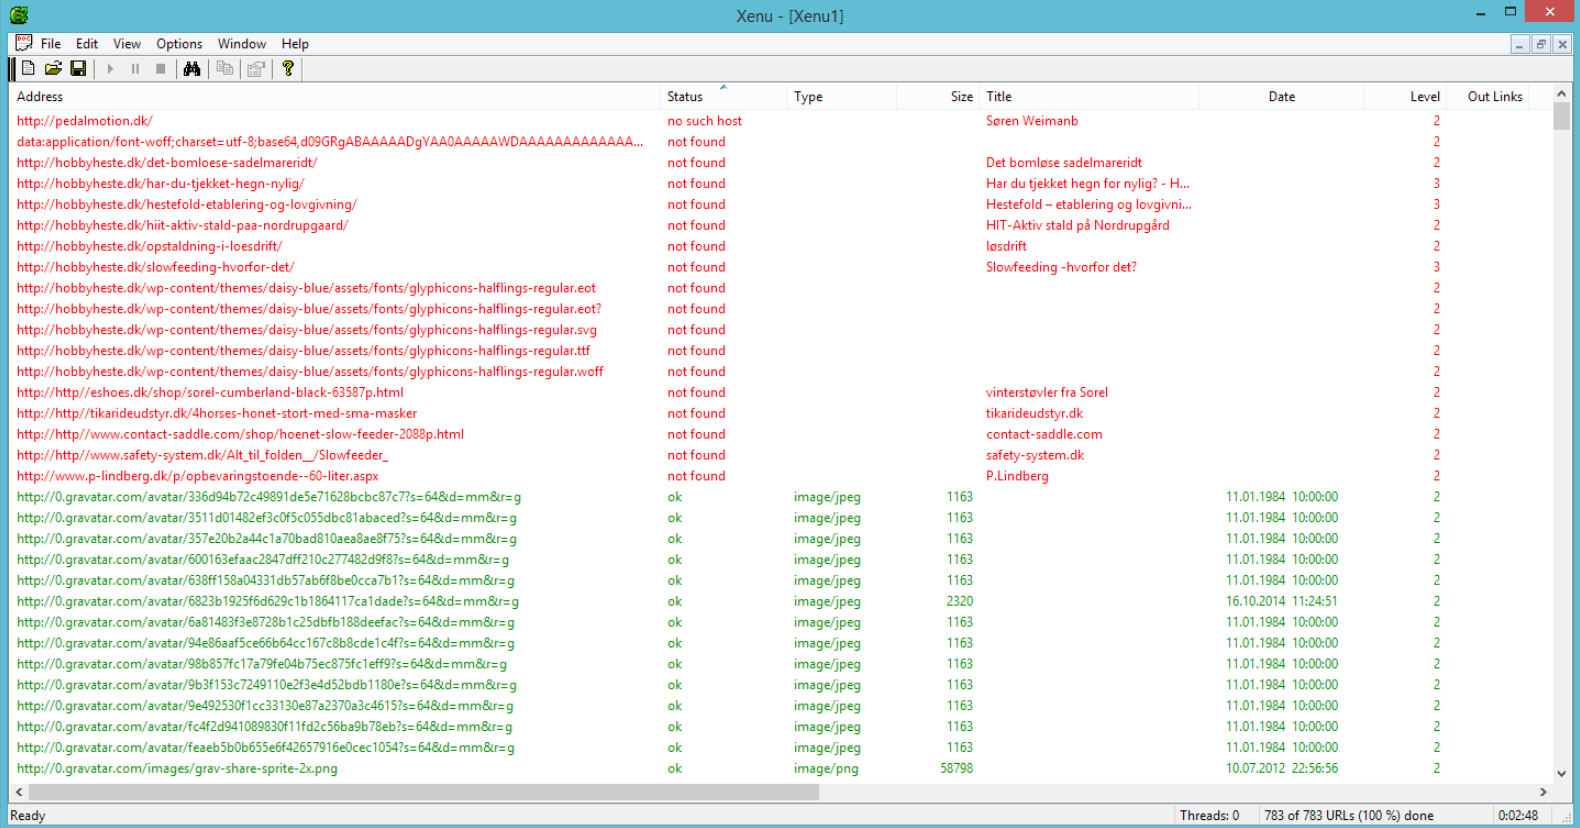Click the Copy toolbar icon
This screenshot has height=828, width=1580.
pos(225,69)
